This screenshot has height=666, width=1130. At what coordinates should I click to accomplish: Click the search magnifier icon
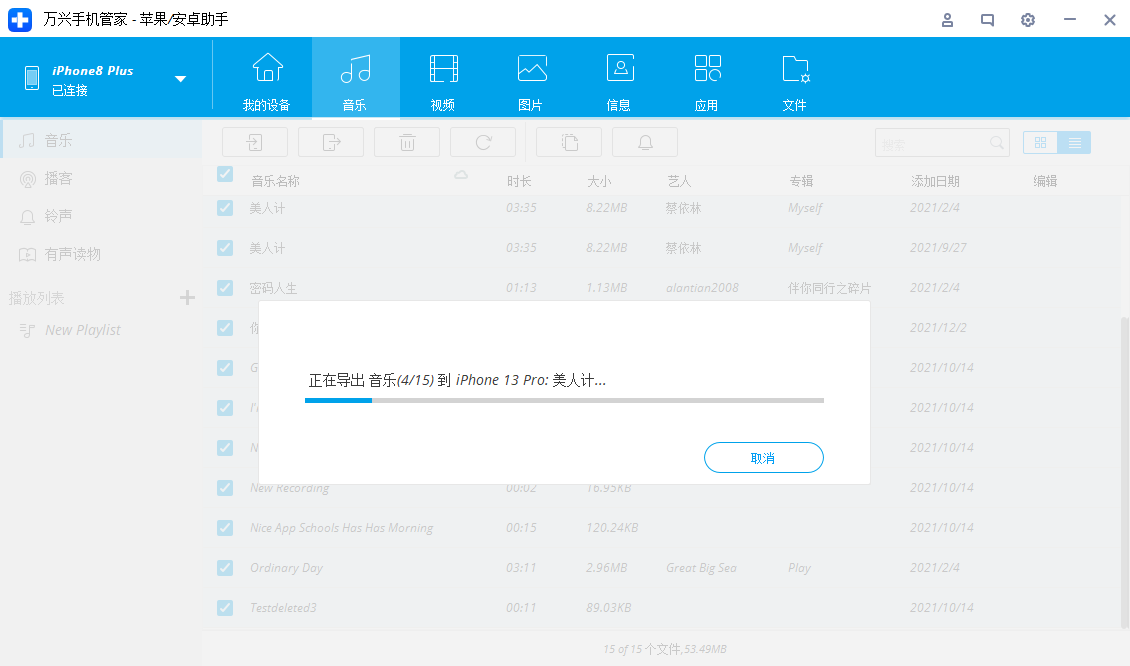(997, 143)
